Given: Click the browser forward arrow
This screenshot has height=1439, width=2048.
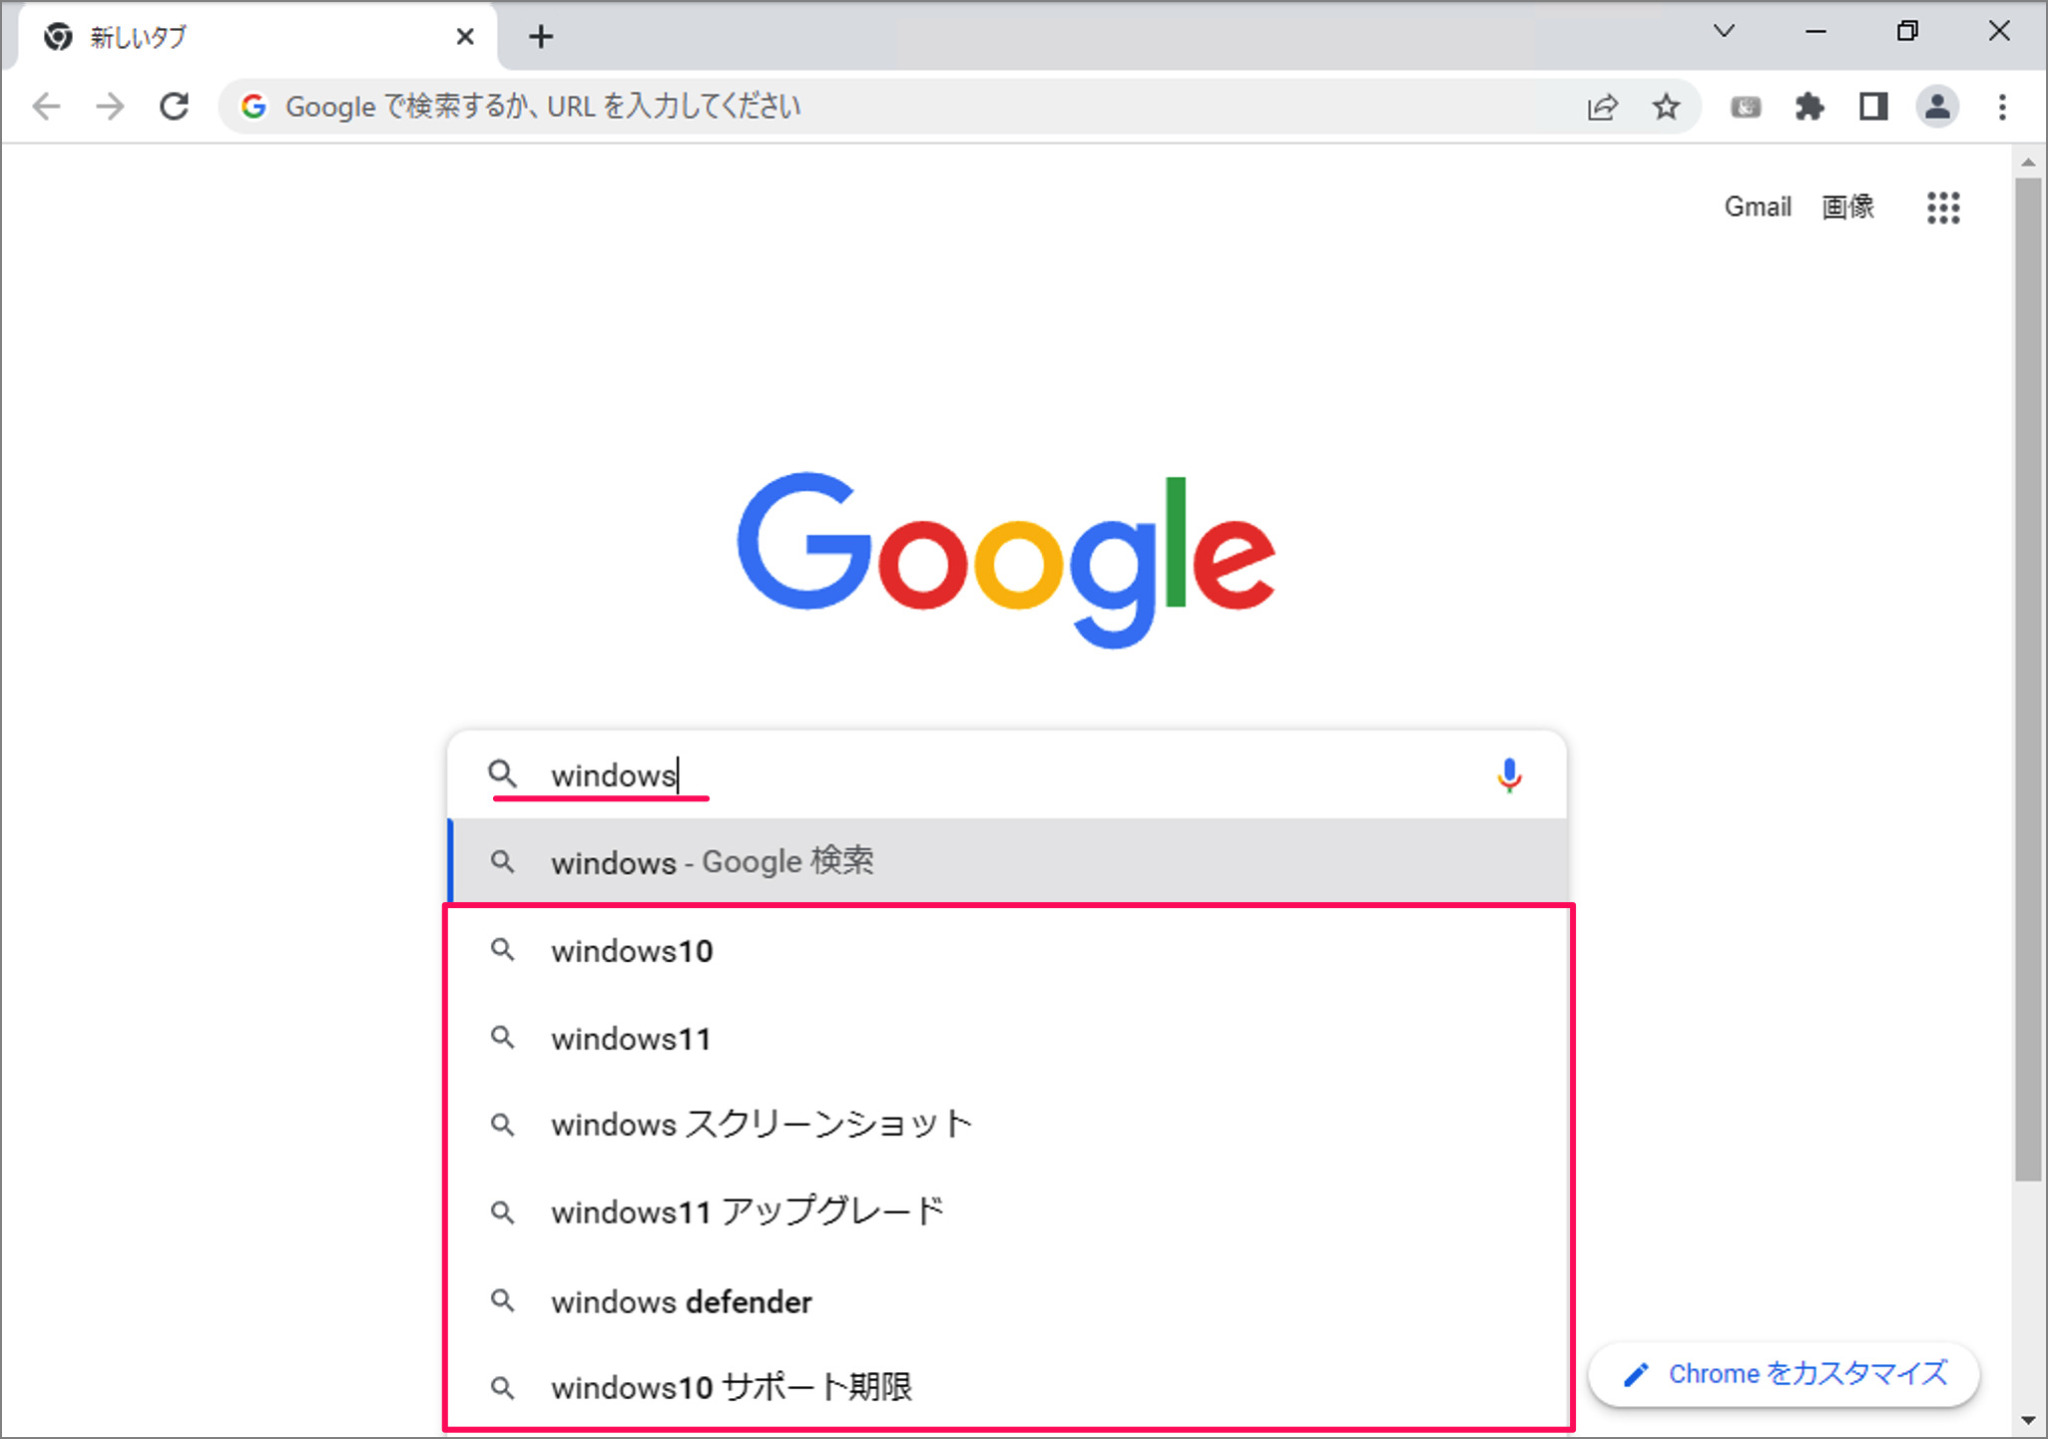Looking at the screenshot, I should point(110,106).
